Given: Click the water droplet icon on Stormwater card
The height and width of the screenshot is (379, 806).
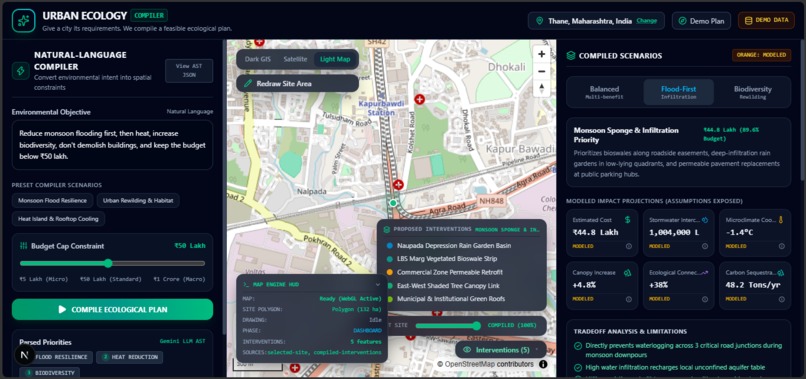Looking at the screenshot, I should click(x=704, y=220).
